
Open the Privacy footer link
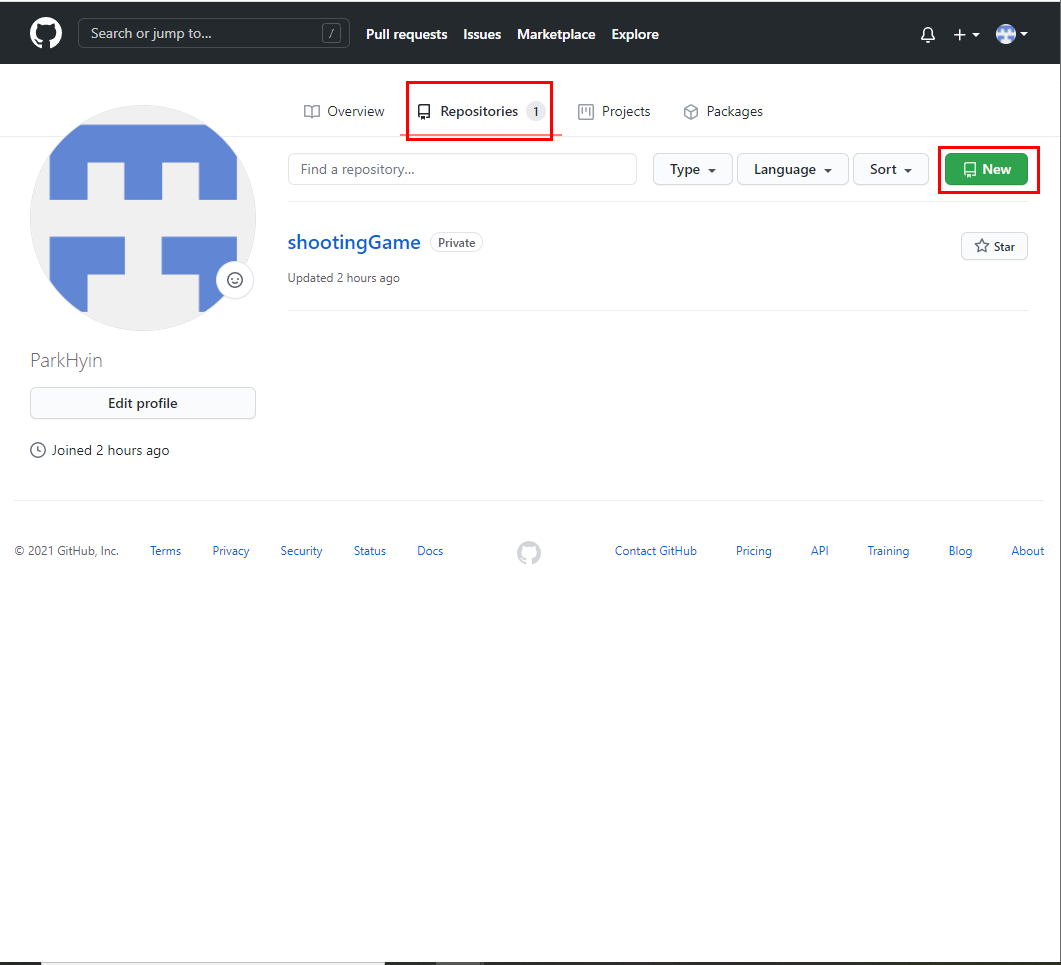point(231,551)
